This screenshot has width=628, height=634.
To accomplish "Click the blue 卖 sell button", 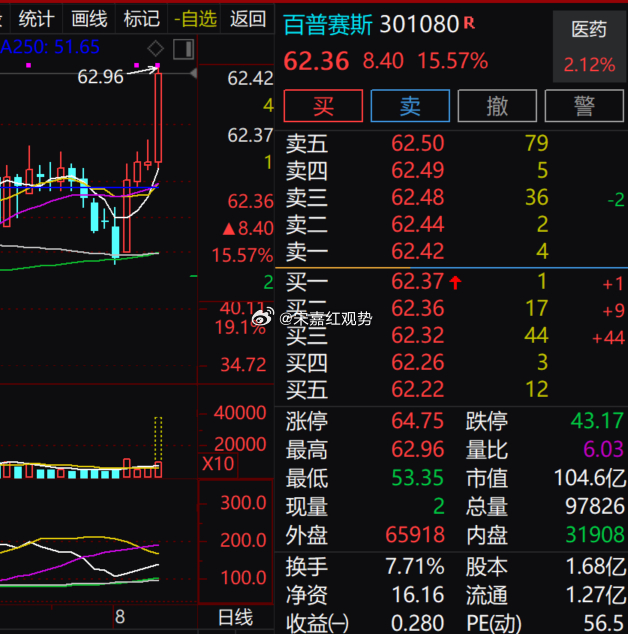I will [410, 106].
